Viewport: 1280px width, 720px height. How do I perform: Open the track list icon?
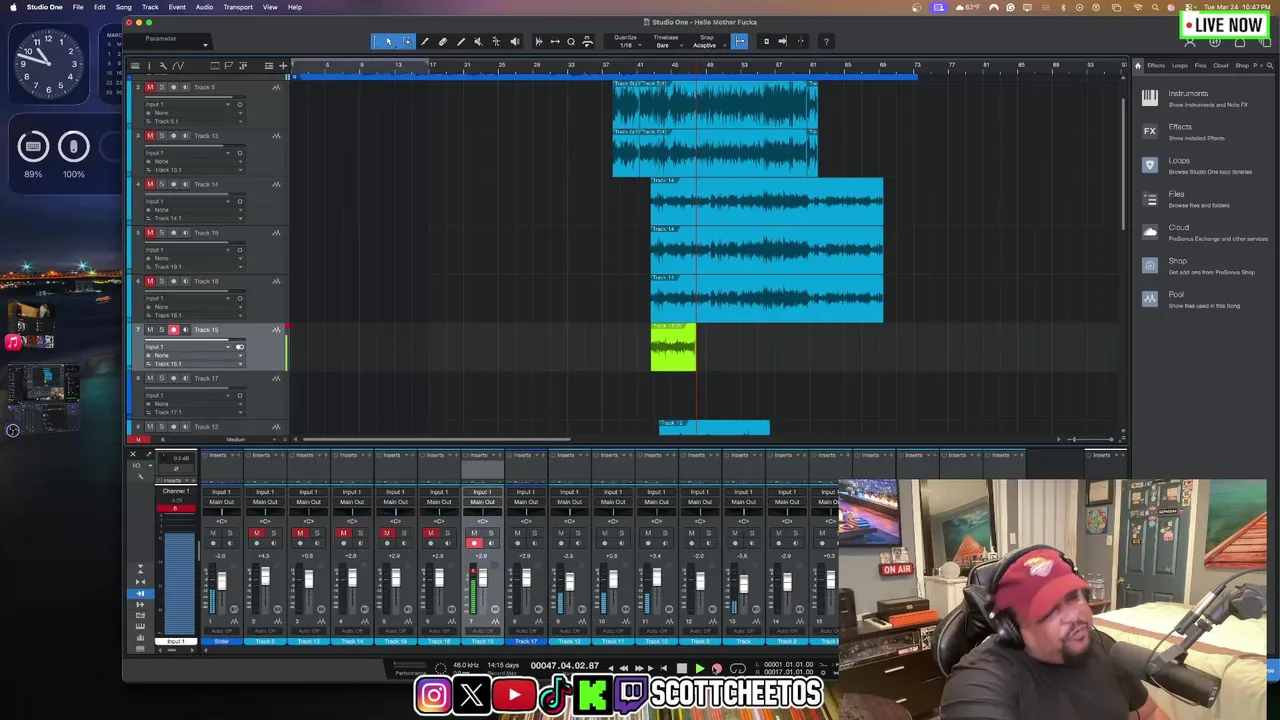coord(135,65)
